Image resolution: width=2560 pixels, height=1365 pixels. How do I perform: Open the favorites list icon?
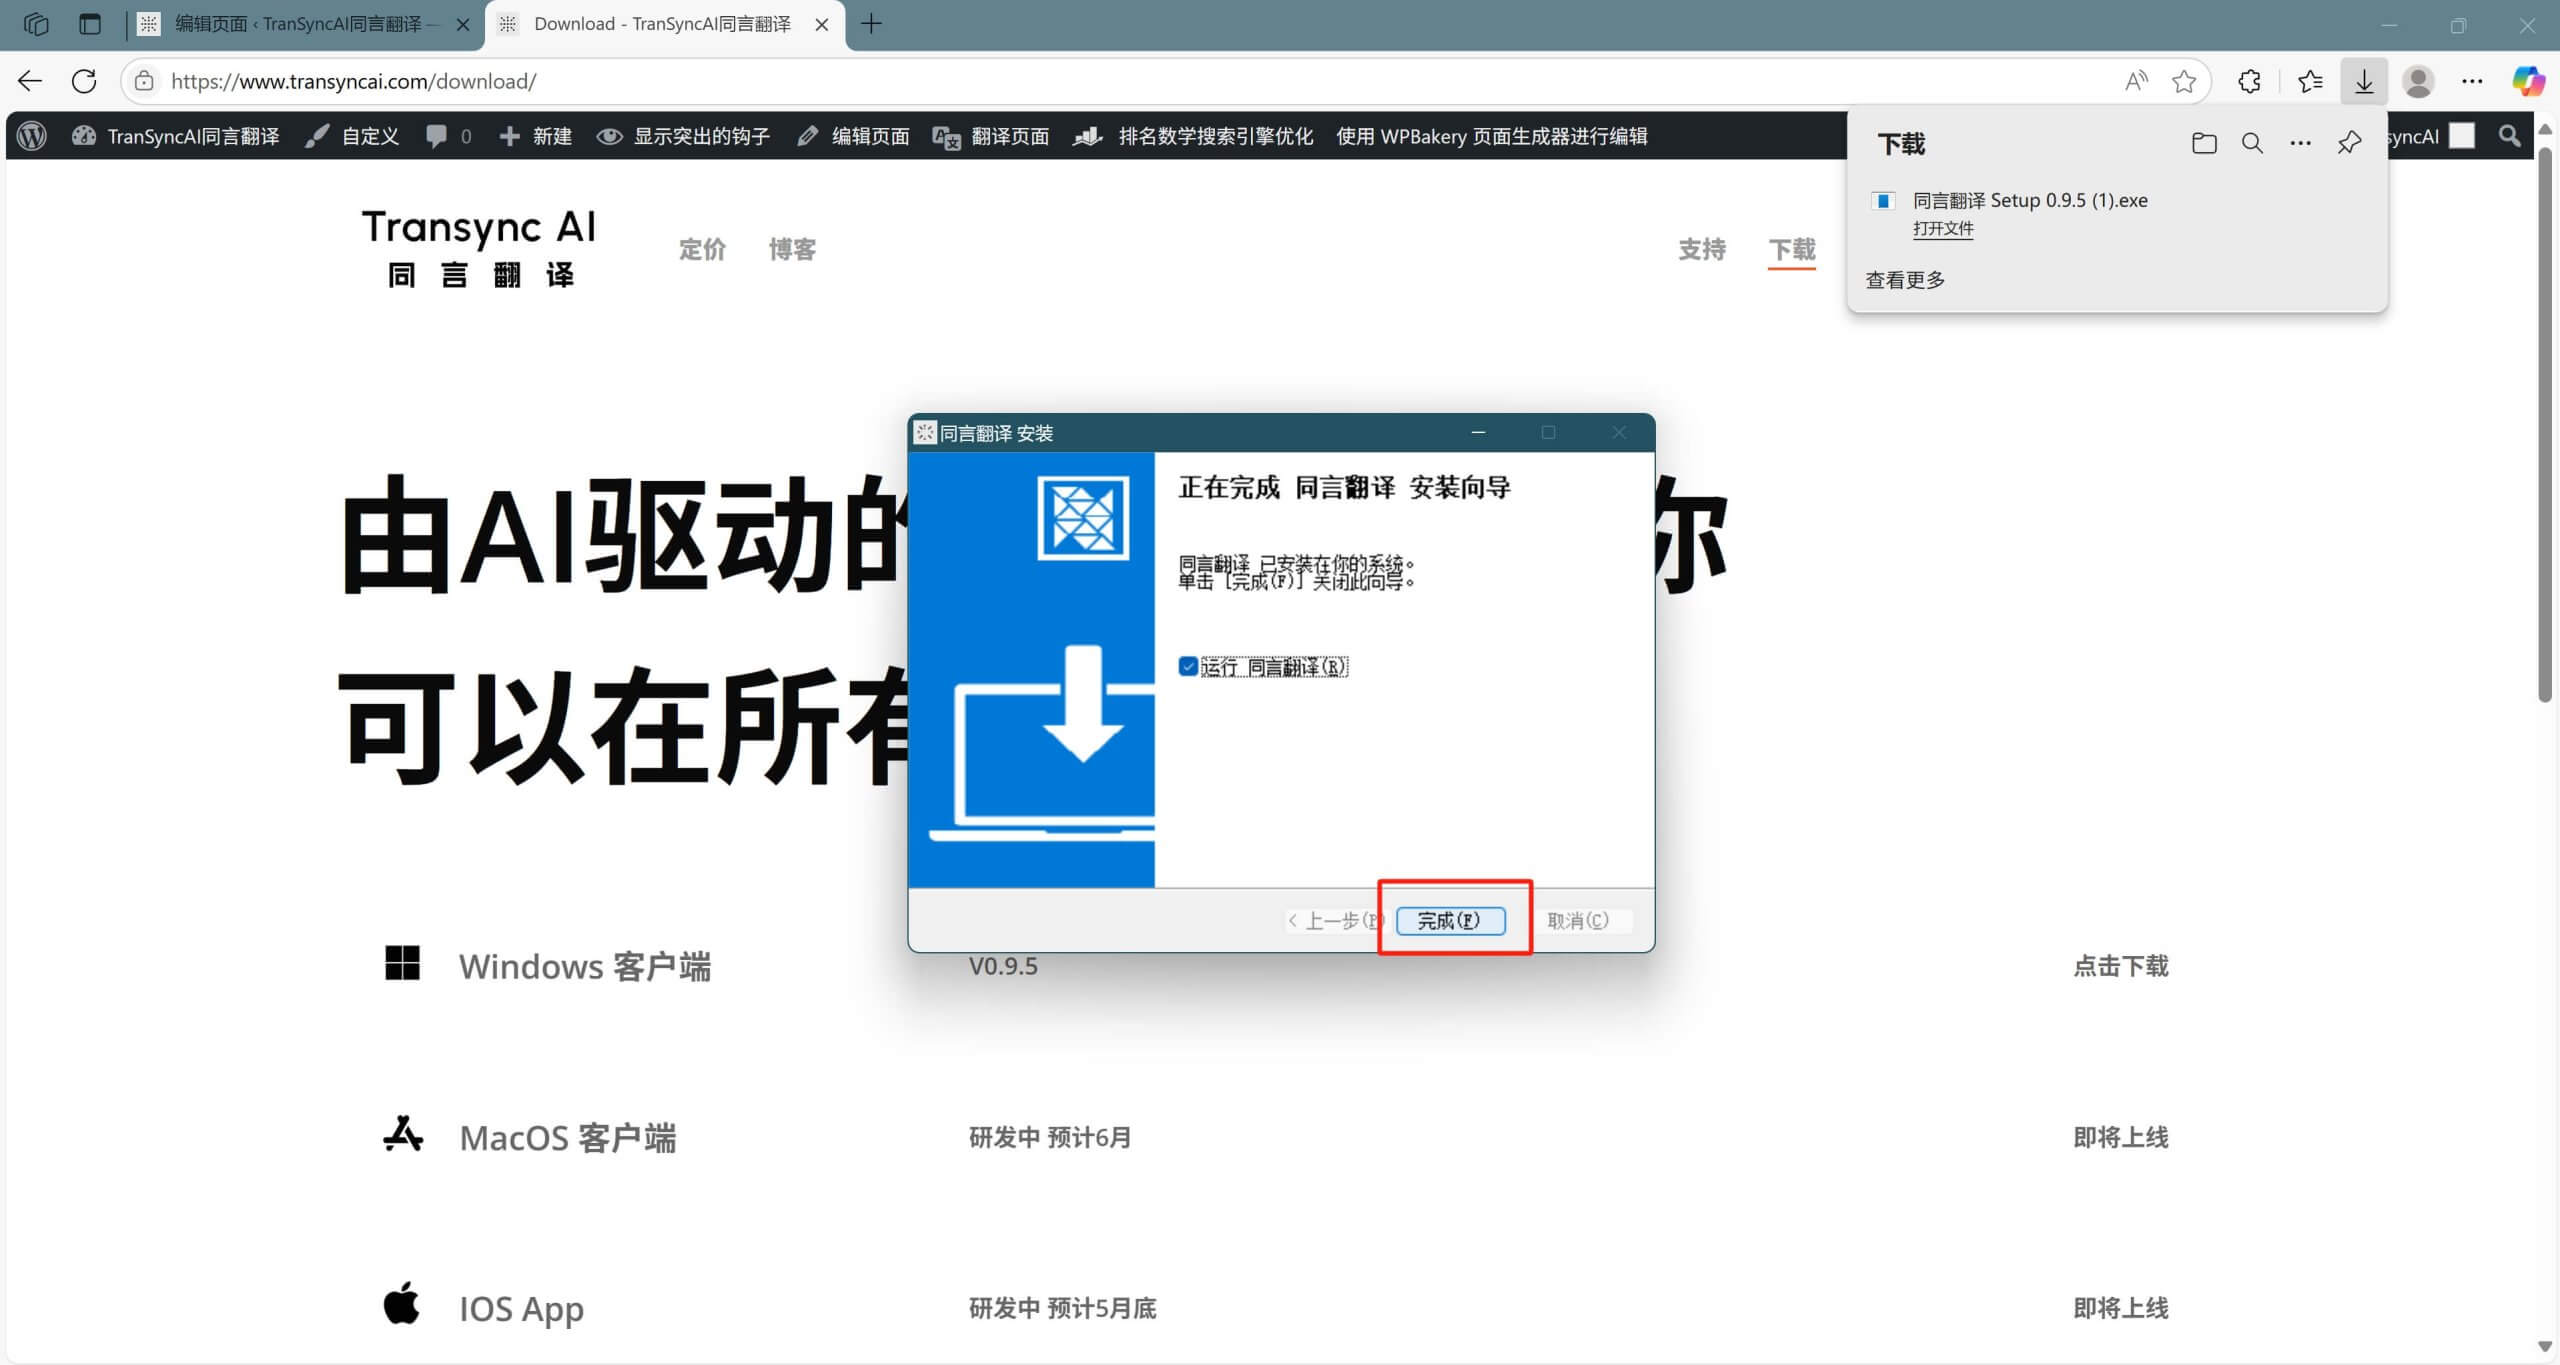pyautogui.click(x=2310, y=81)
